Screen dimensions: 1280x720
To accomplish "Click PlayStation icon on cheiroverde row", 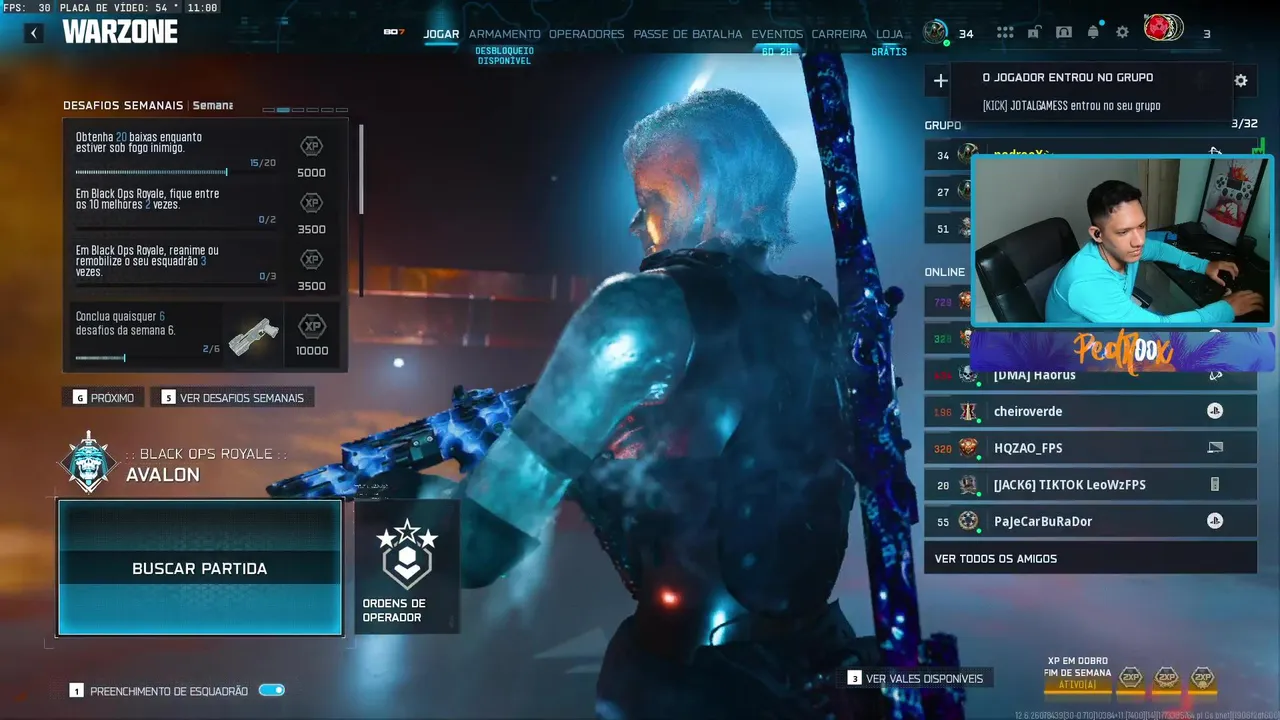I will click(x=1215, y=411).
